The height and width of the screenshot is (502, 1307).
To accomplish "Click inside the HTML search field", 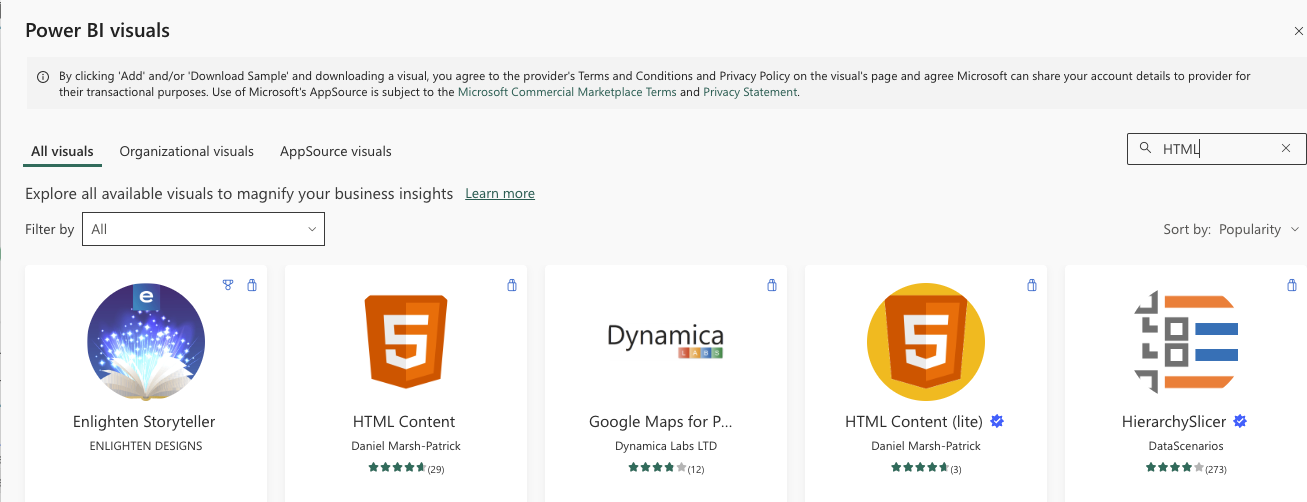I will pyautogui.click(x=1215, y=149).
